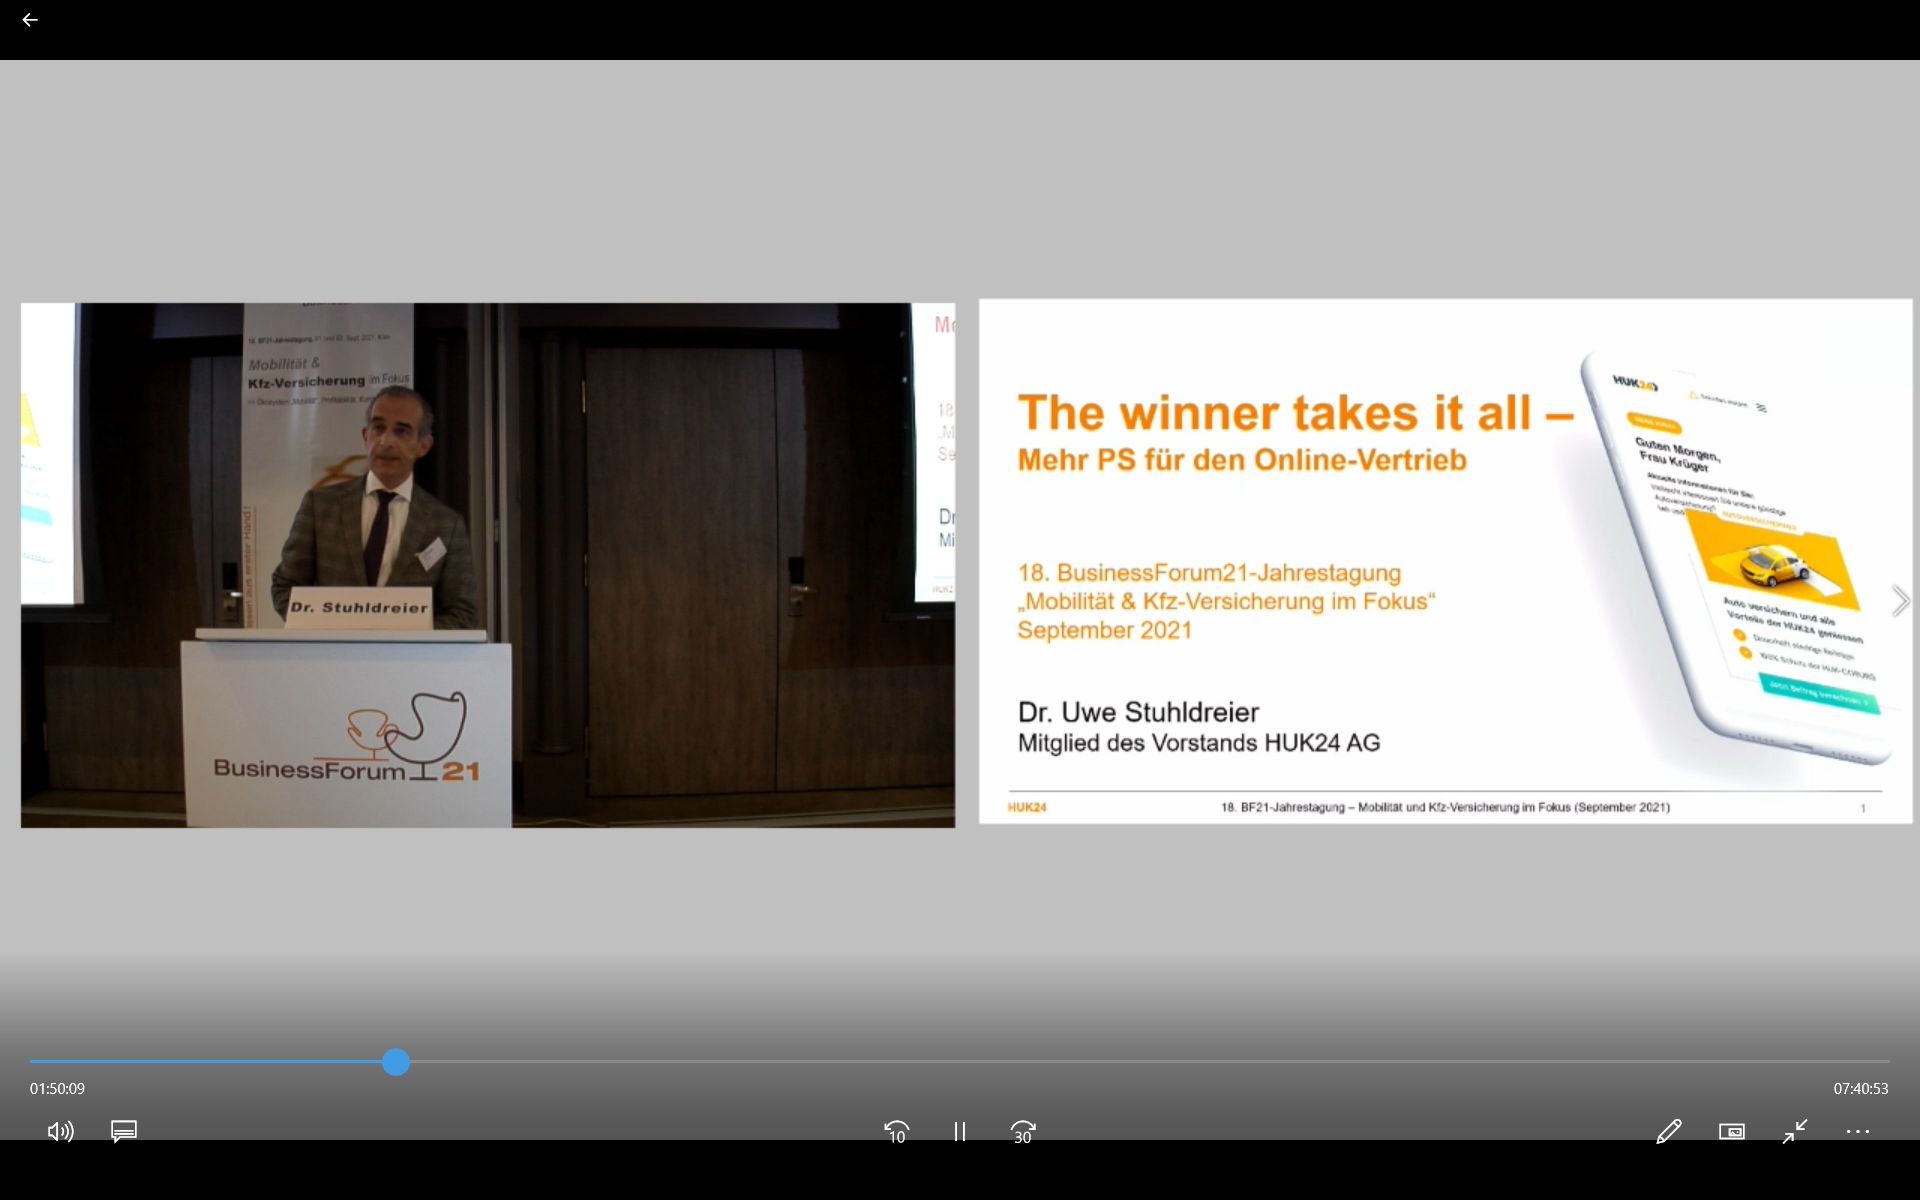Viewport: 1920px width, 1200px height.
Task: Open the more options ellipsis menu
Action: point(1857,1131)
